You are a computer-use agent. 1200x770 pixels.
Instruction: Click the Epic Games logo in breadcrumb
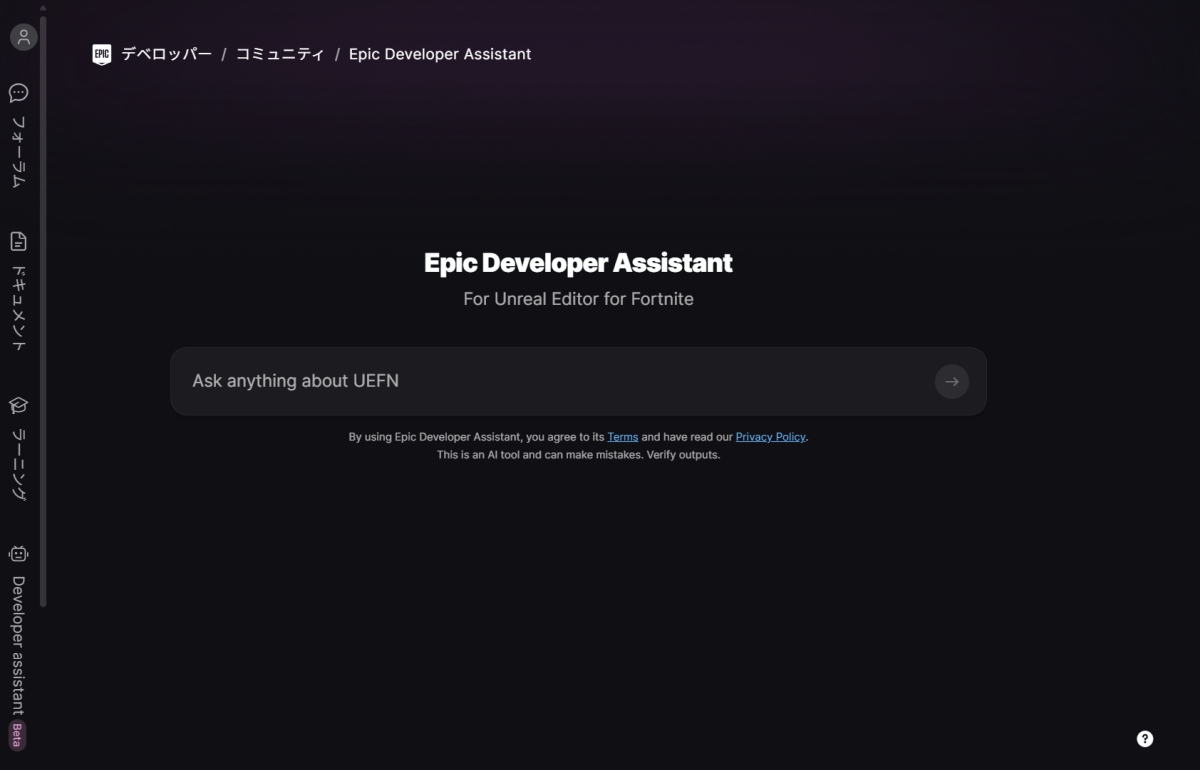[x=101, y=54]
